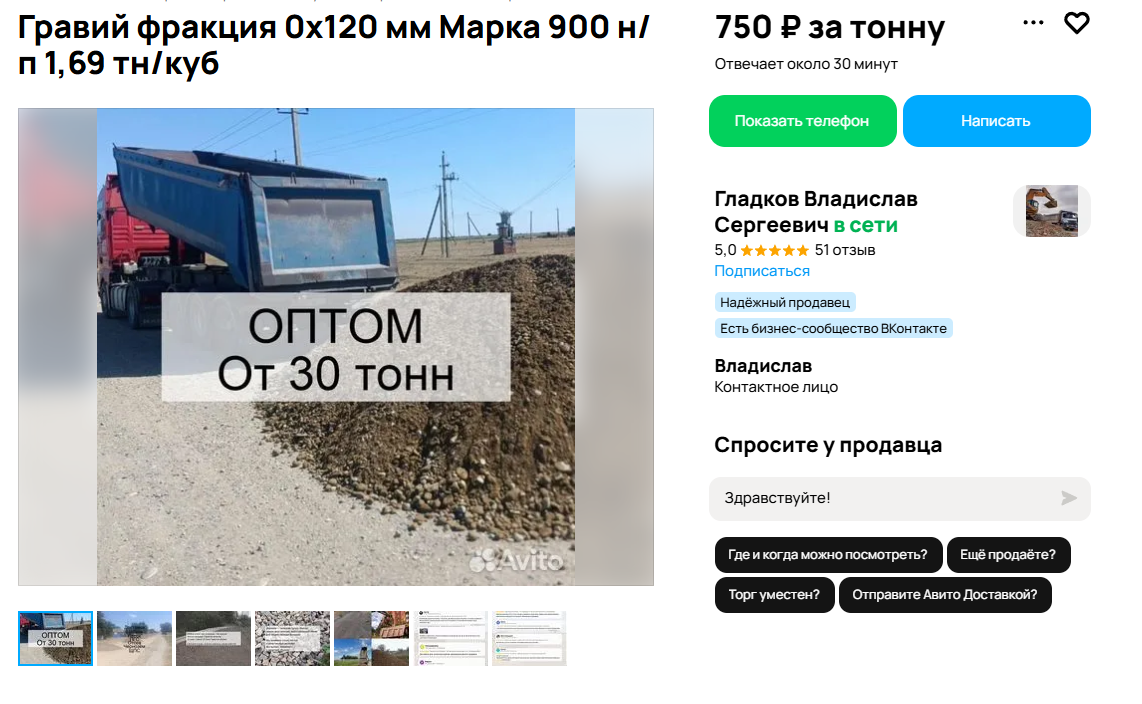Send message with the arrow icon

pyautogui.click(x=1068, y=498)
